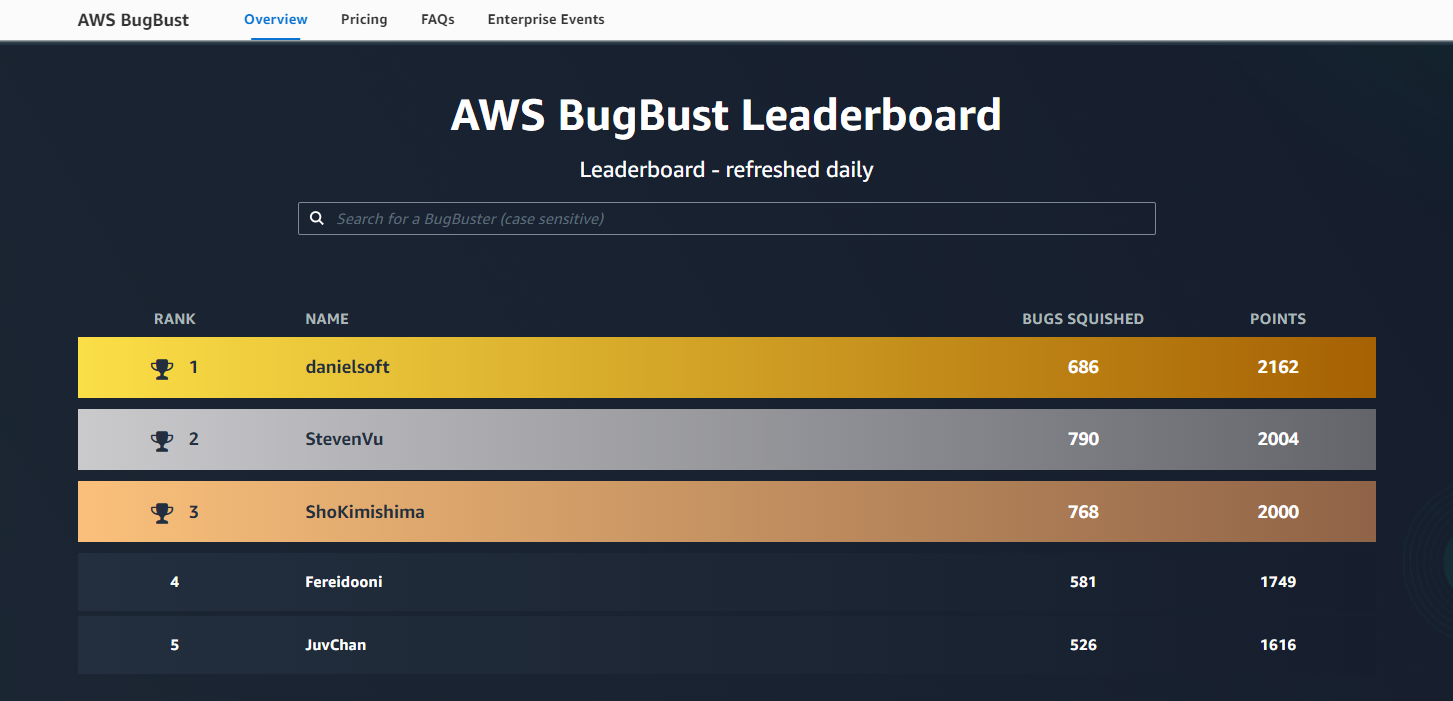Select the name danielsoft

[347, 367]
